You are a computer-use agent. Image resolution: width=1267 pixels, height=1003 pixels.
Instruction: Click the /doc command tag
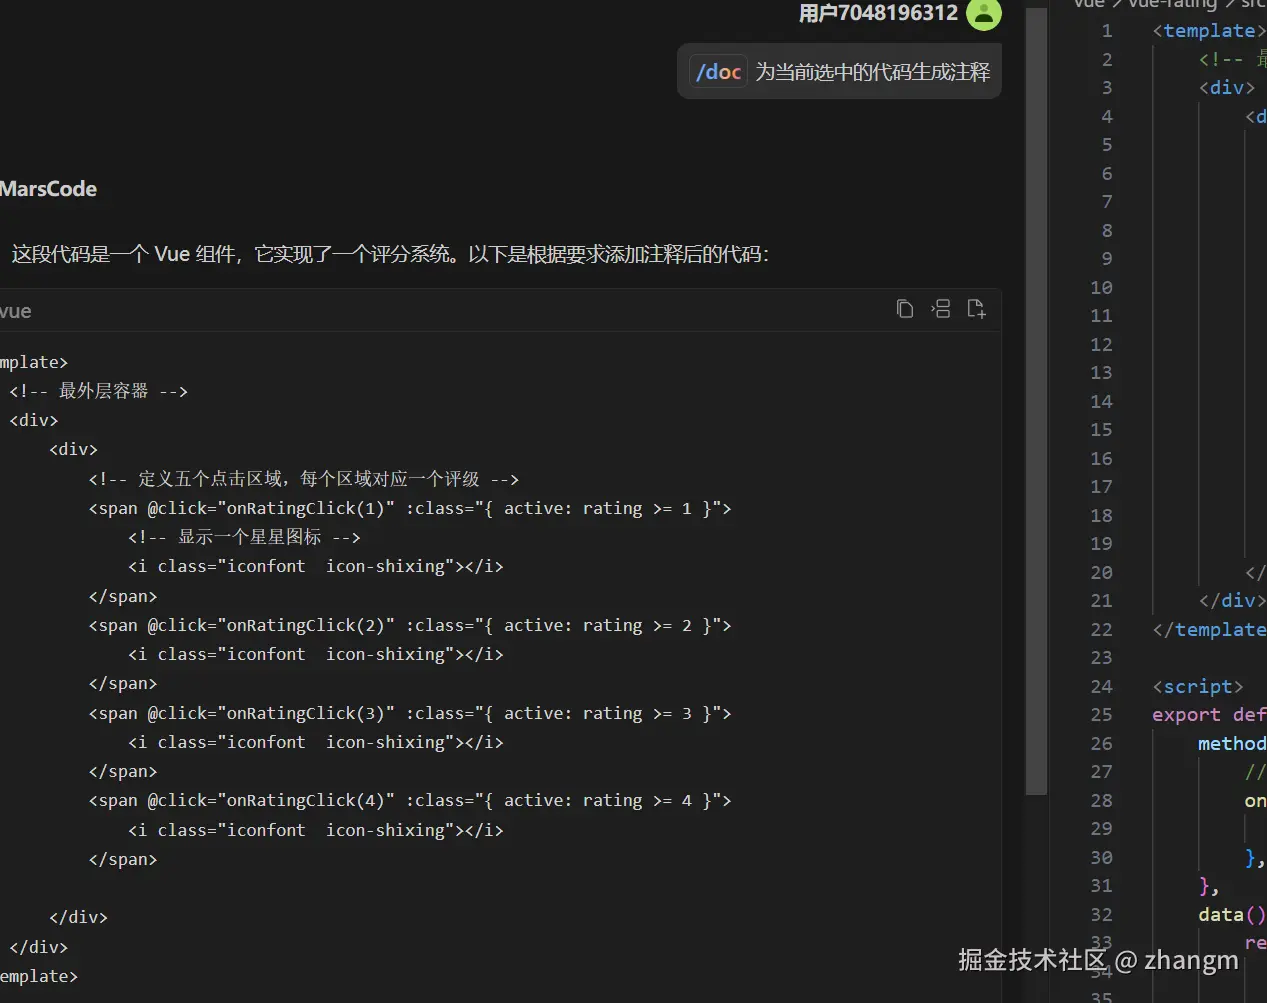pos(719,72)
